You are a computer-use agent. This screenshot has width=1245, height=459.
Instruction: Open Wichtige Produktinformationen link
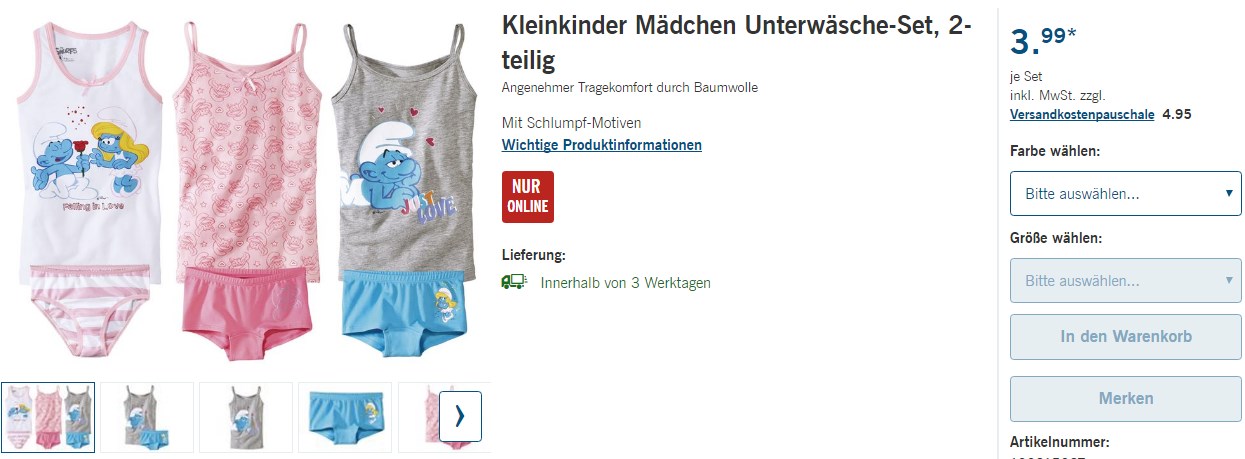602,145
